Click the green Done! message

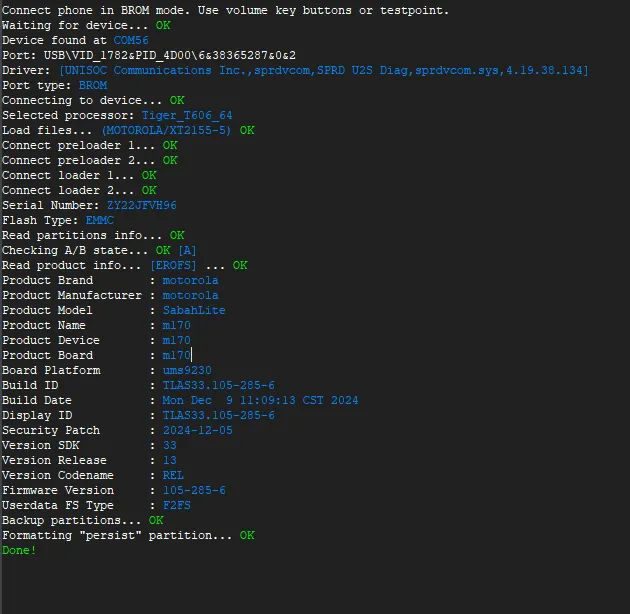(19, 550)
